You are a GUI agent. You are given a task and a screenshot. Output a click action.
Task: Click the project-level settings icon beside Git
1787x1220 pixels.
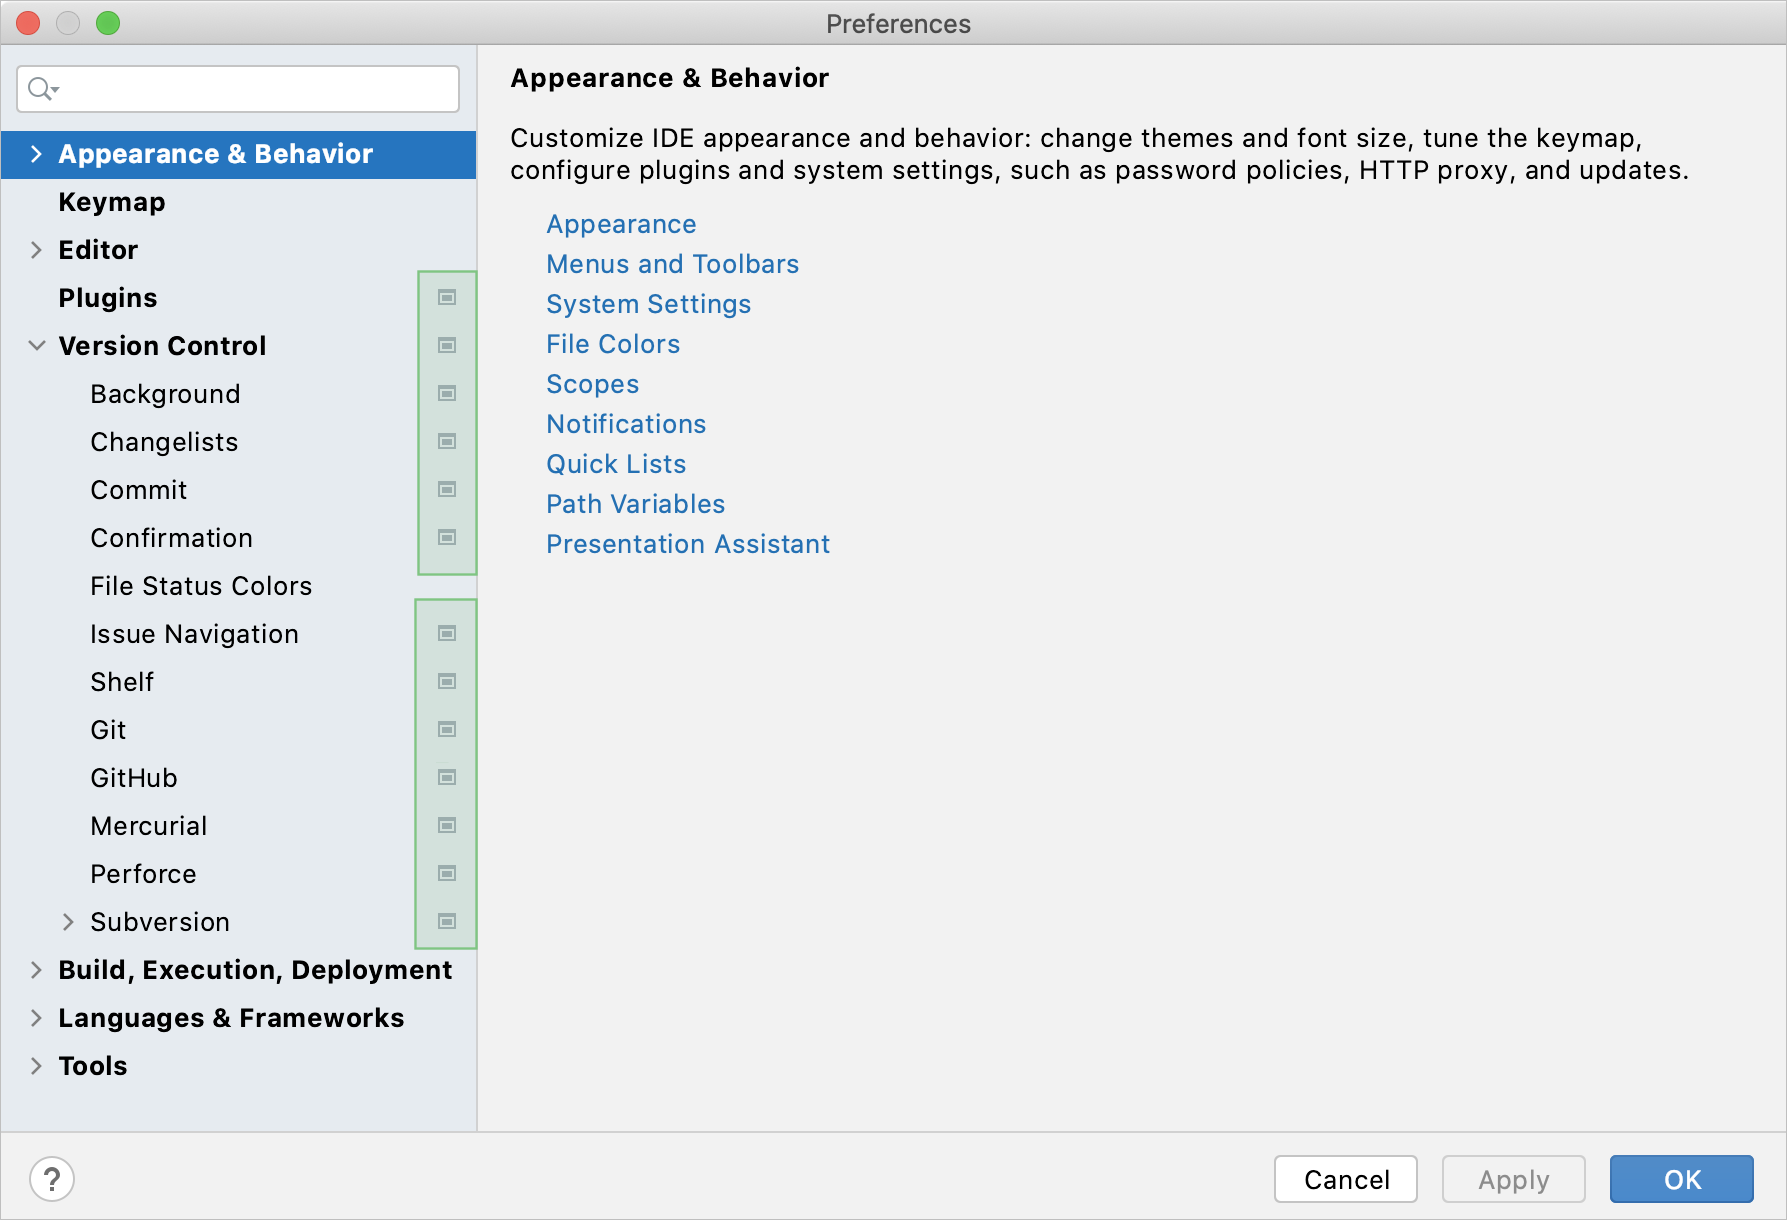point(447,729)
